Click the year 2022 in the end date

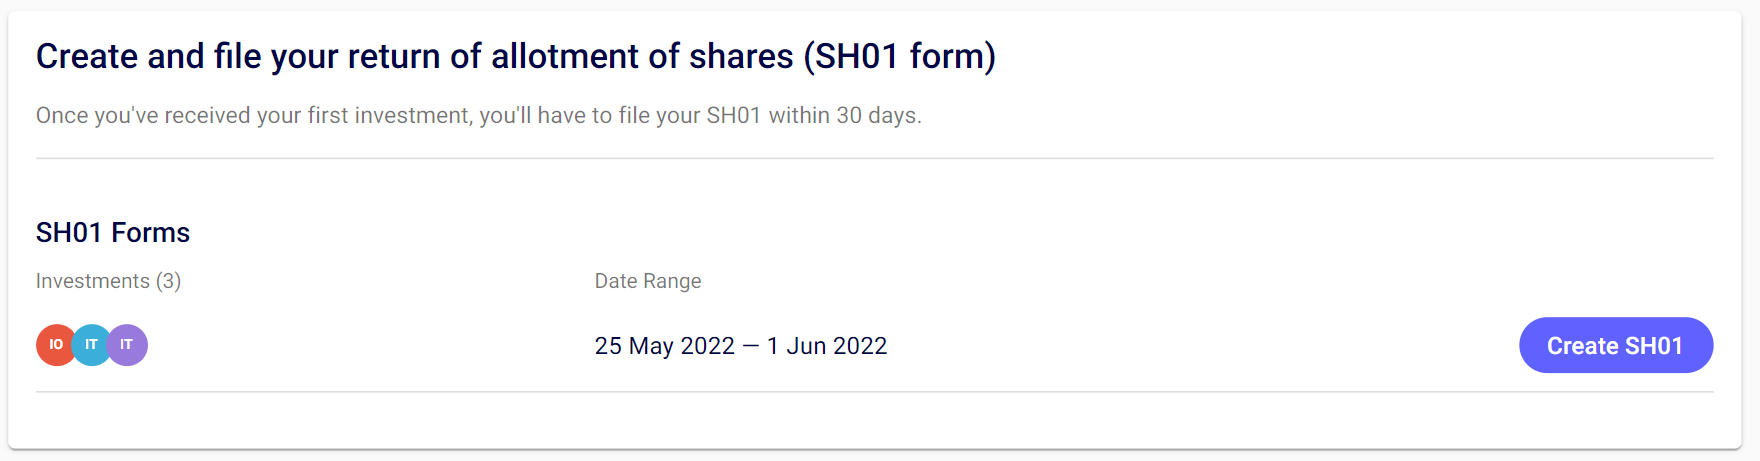860,346
